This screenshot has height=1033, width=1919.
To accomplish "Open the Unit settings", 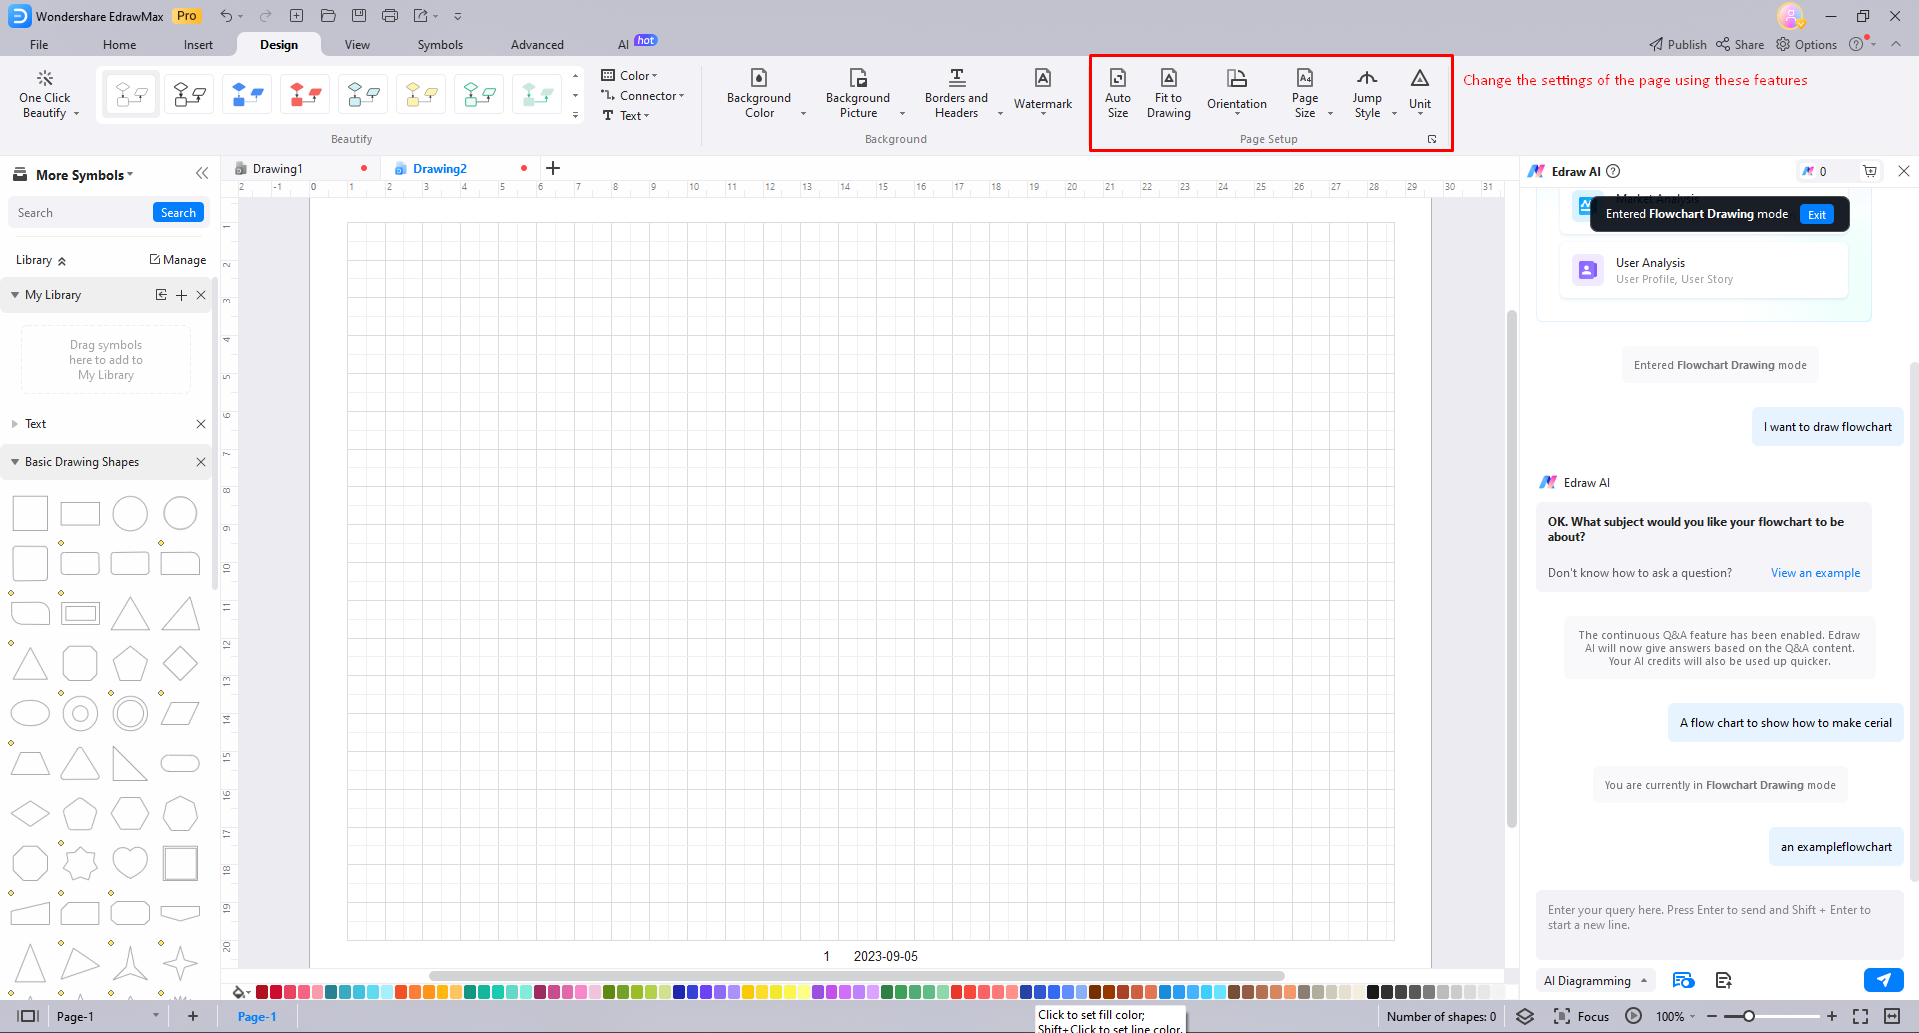I will [1420, 94].
